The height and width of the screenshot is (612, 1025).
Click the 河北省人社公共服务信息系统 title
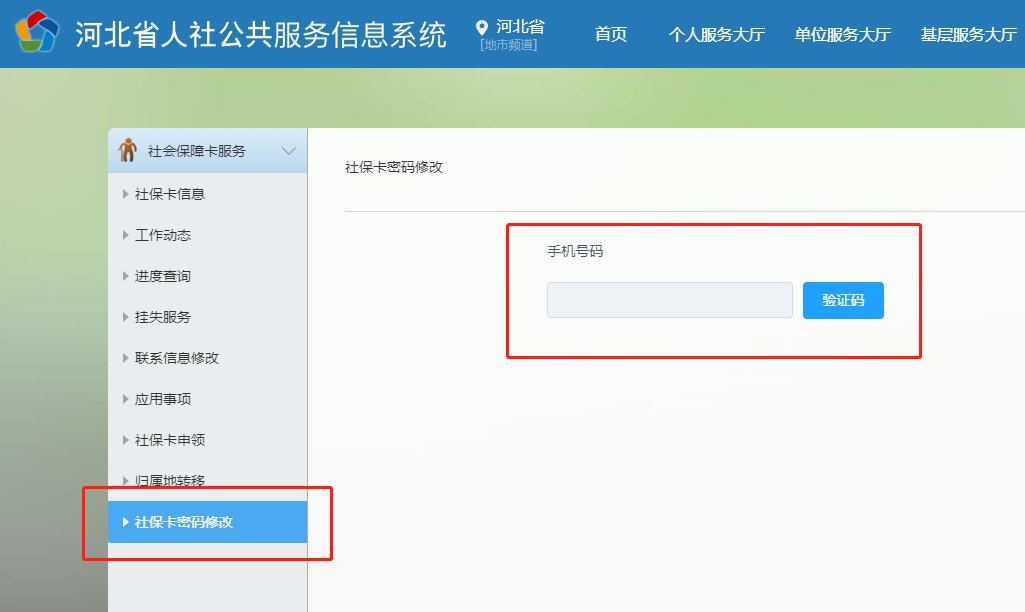tap(261, 34)
